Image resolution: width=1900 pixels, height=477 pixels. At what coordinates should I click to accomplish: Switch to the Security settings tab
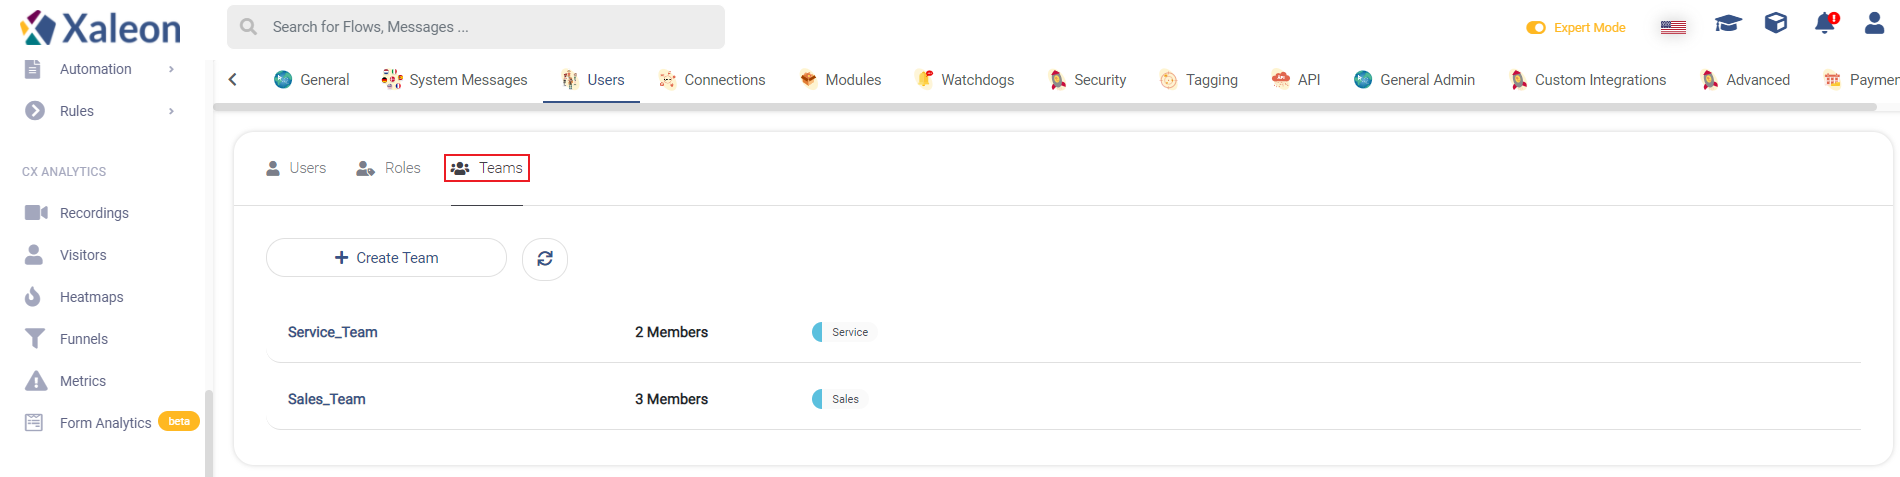(1087, 80)
